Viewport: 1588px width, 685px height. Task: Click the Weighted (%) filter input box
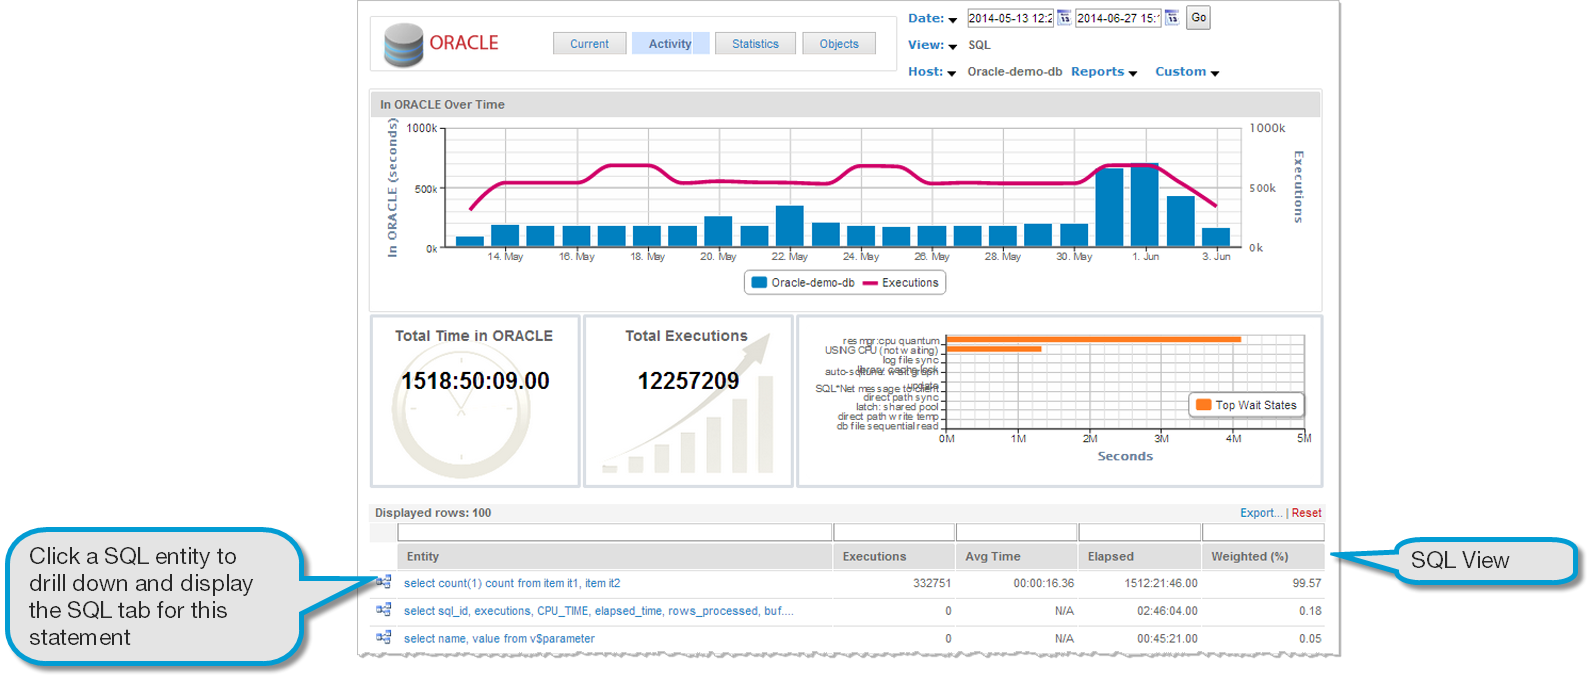(1263, 532)
